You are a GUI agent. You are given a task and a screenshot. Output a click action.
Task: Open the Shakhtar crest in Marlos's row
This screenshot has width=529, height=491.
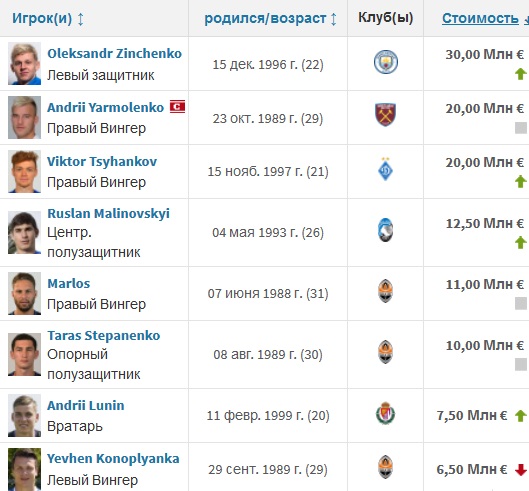coord(385,291)
